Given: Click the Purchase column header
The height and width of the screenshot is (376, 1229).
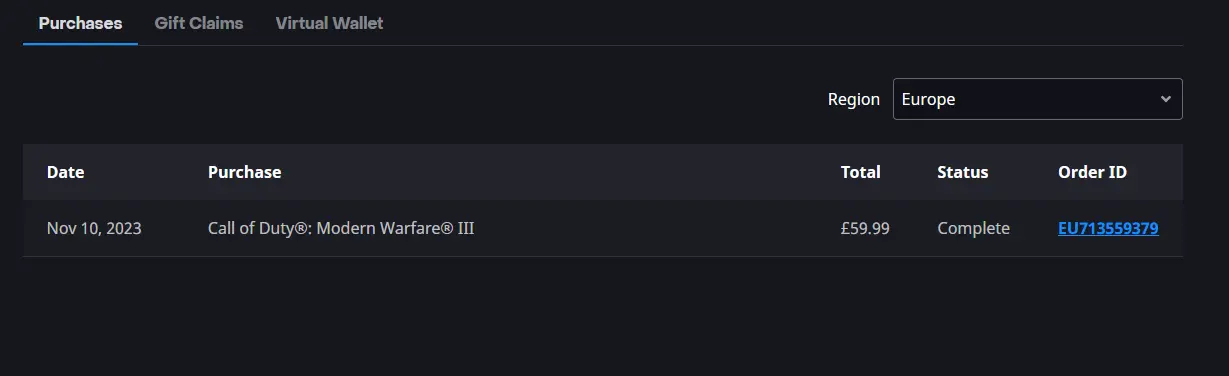Looking at the screenshot, I should (x=244, y=172).
